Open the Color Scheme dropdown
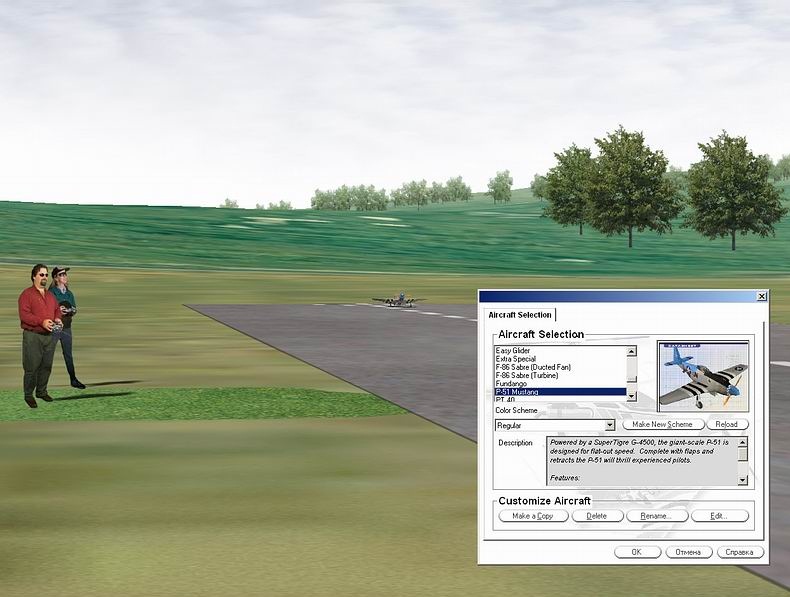 (x=610, y=425)
